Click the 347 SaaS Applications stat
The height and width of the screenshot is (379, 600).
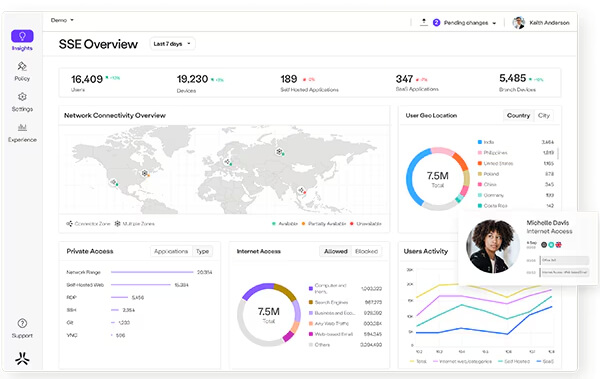coord(417,83)
